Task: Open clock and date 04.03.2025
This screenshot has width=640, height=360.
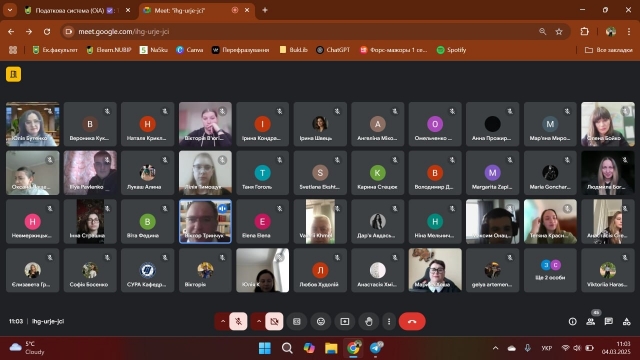Action: pos(616,348)
